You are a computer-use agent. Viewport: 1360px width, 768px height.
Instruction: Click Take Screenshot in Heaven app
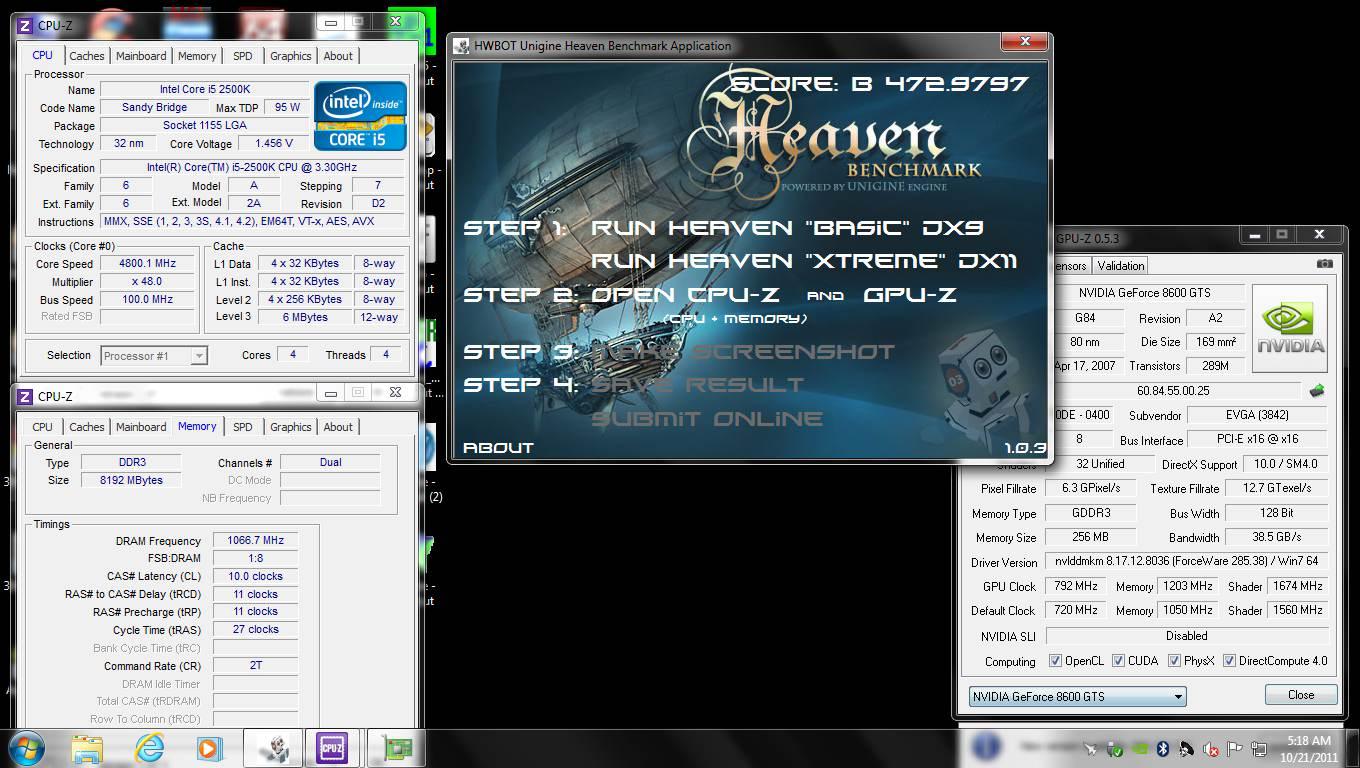click(x=743, y=352)
